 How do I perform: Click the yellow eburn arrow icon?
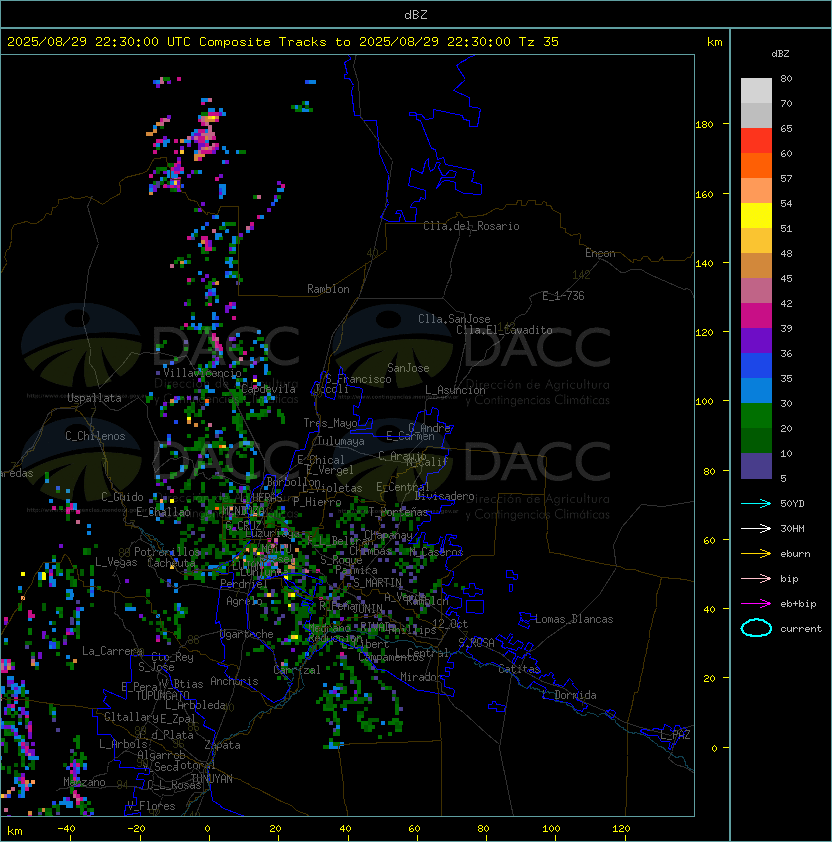pyautogui.click(x=756, y=554)
